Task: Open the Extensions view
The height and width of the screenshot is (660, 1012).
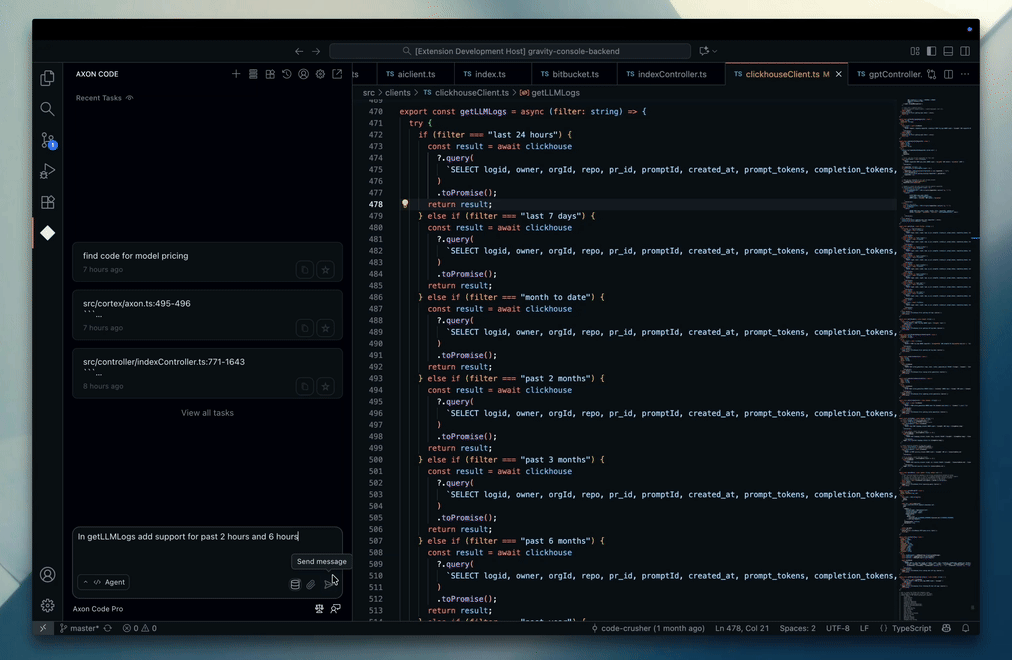Action: point(47,202)
